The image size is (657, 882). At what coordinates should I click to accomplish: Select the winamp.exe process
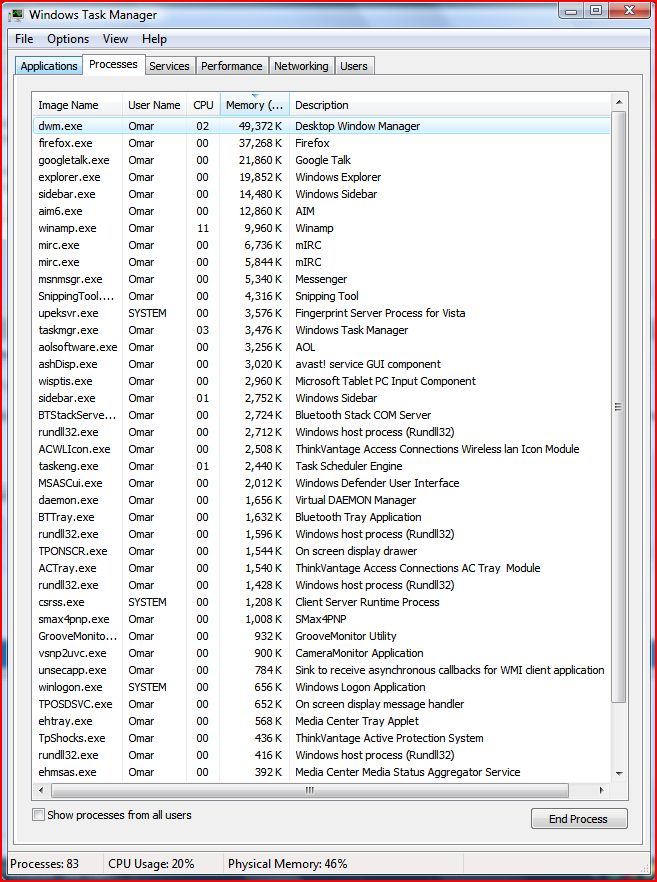(321, 228)
